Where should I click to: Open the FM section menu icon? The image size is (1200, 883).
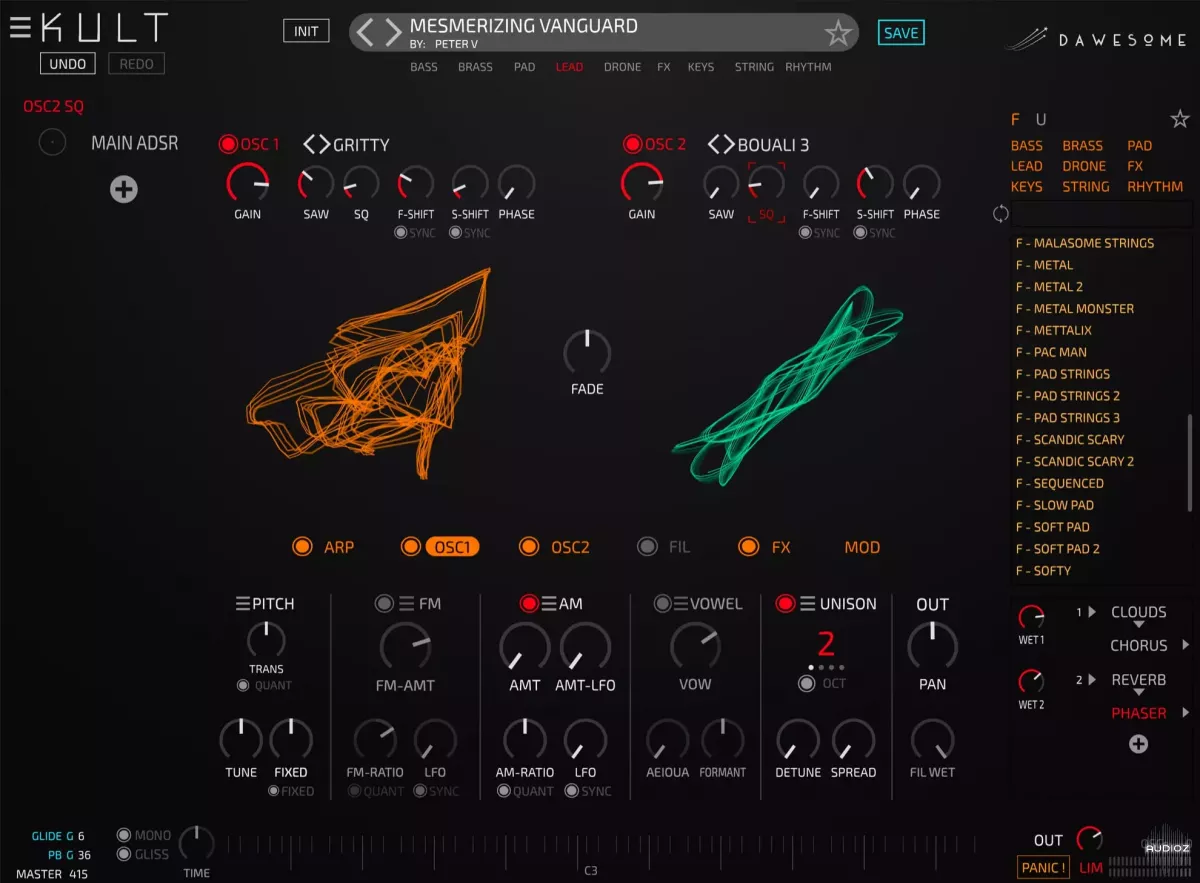(407, 604)
